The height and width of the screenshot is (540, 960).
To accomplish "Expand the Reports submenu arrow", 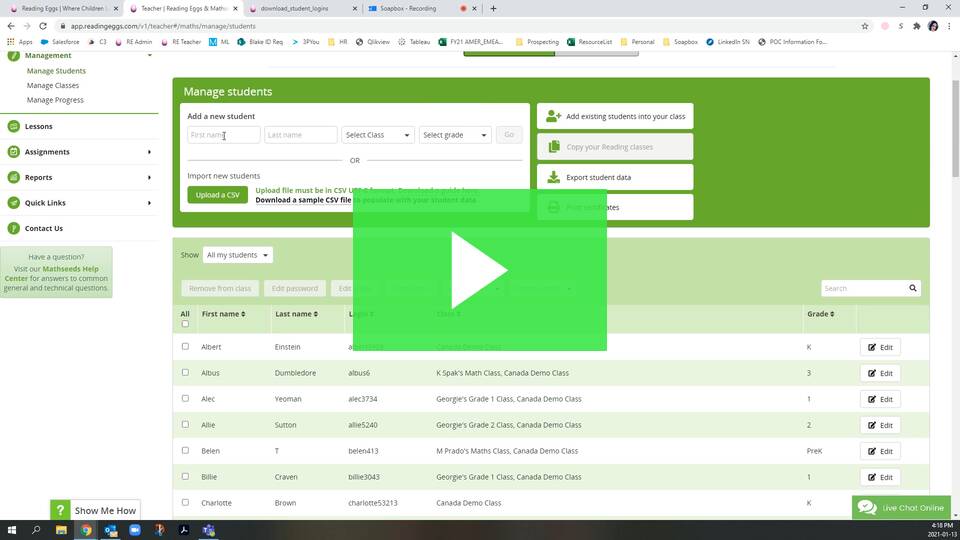I will click(149, 178).
